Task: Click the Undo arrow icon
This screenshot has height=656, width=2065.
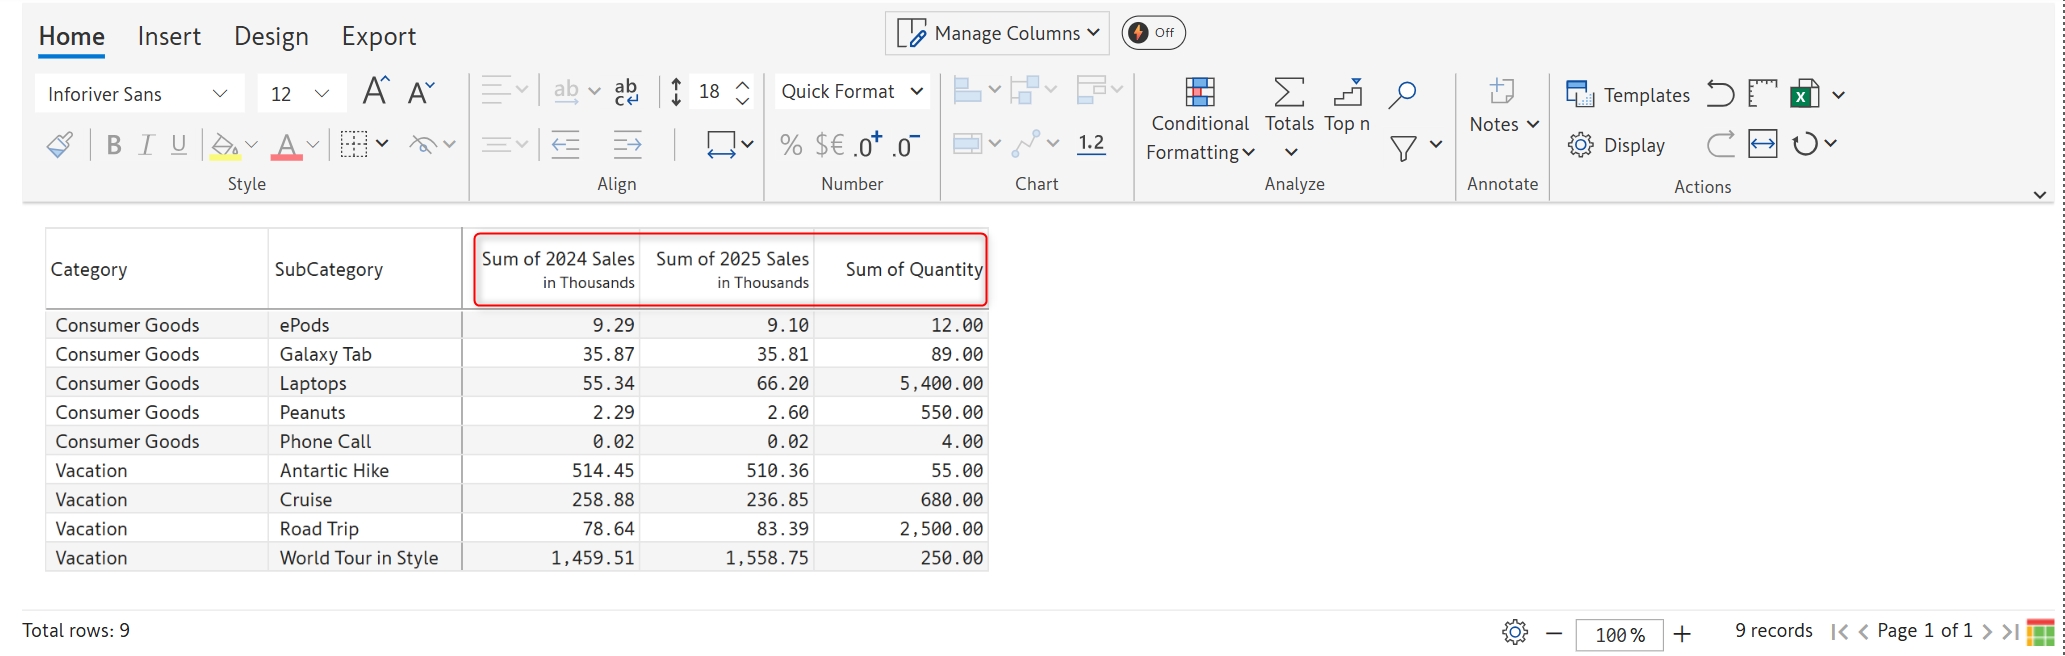Action: (x=1720, y=94)
